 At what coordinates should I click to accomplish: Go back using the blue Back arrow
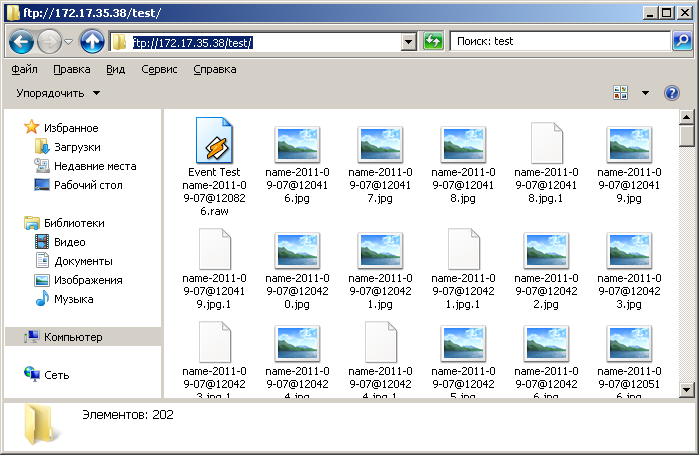click(x=21, y=42)
